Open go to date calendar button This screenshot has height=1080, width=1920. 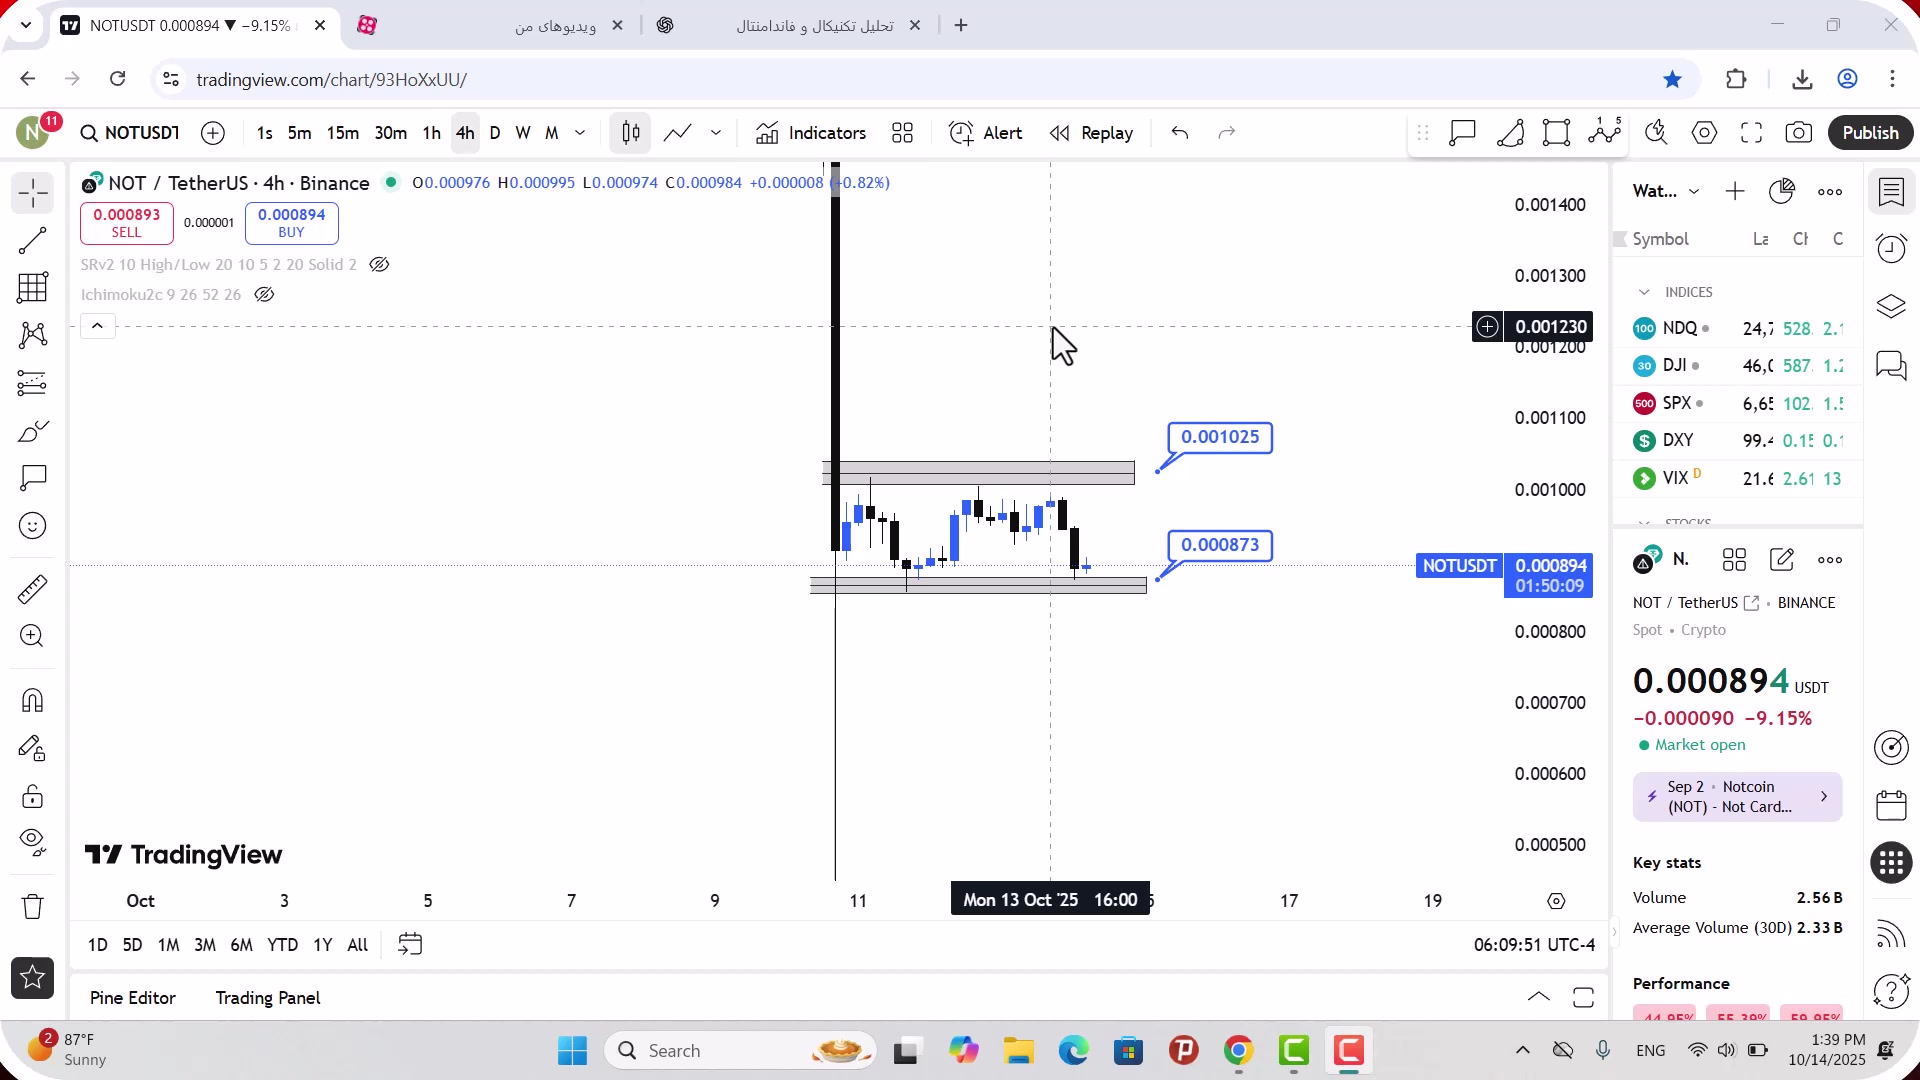pyautogui.click(x=410, y=945)
